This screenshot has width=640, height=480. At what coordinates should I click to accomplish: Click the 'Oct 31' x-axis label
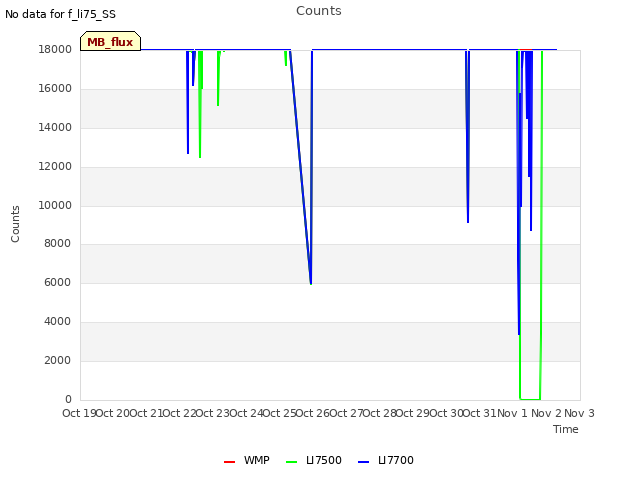(x=479, y=413)
